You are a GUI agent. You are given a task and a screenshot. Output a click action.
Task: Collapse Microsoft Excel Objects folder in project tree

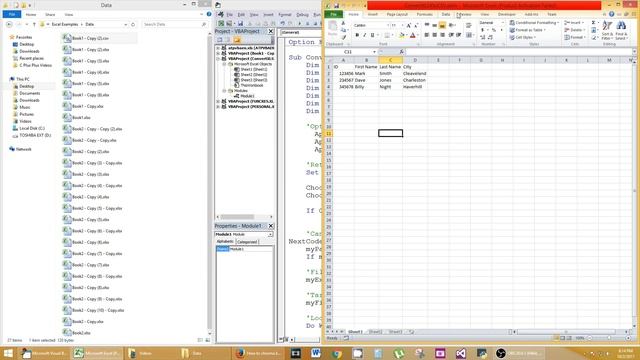coord(224,64)
